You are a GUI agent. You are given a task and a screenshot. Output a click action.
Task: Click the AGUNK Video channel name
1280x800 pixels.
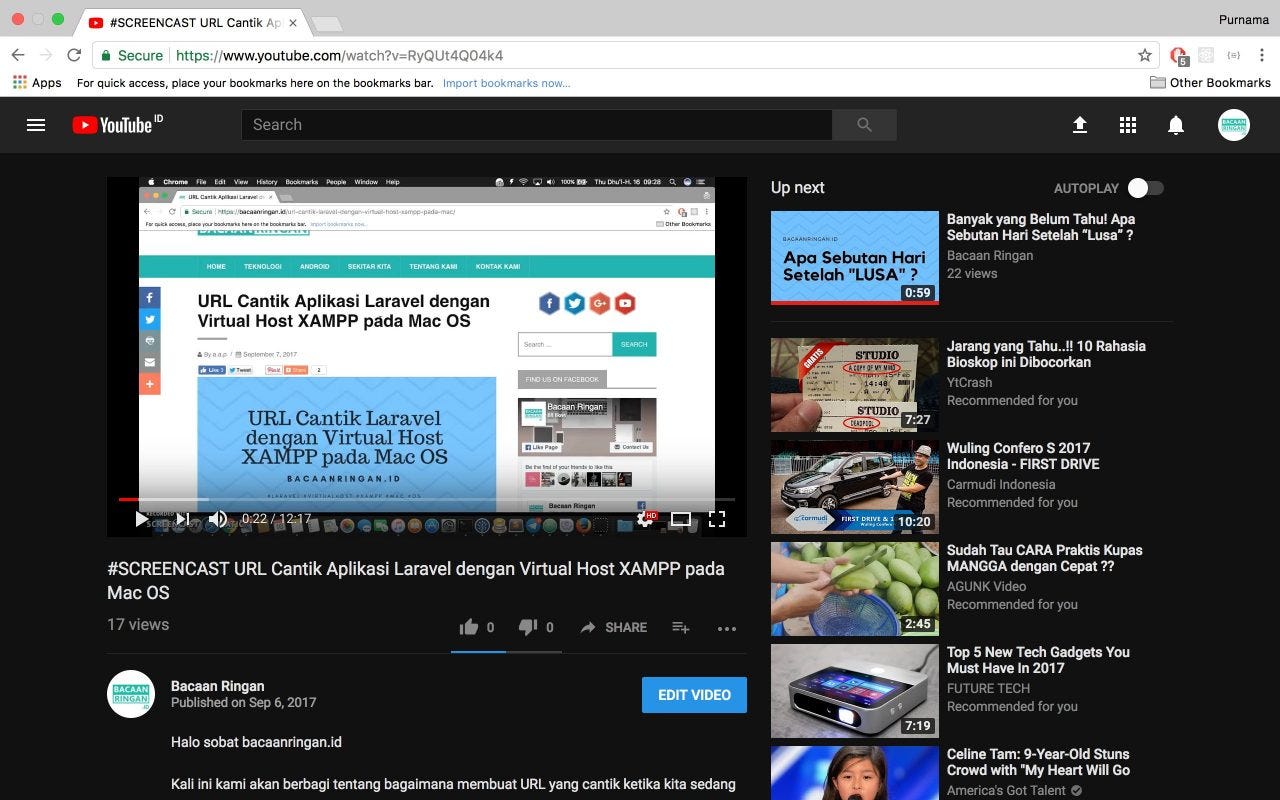coord(986,586)
